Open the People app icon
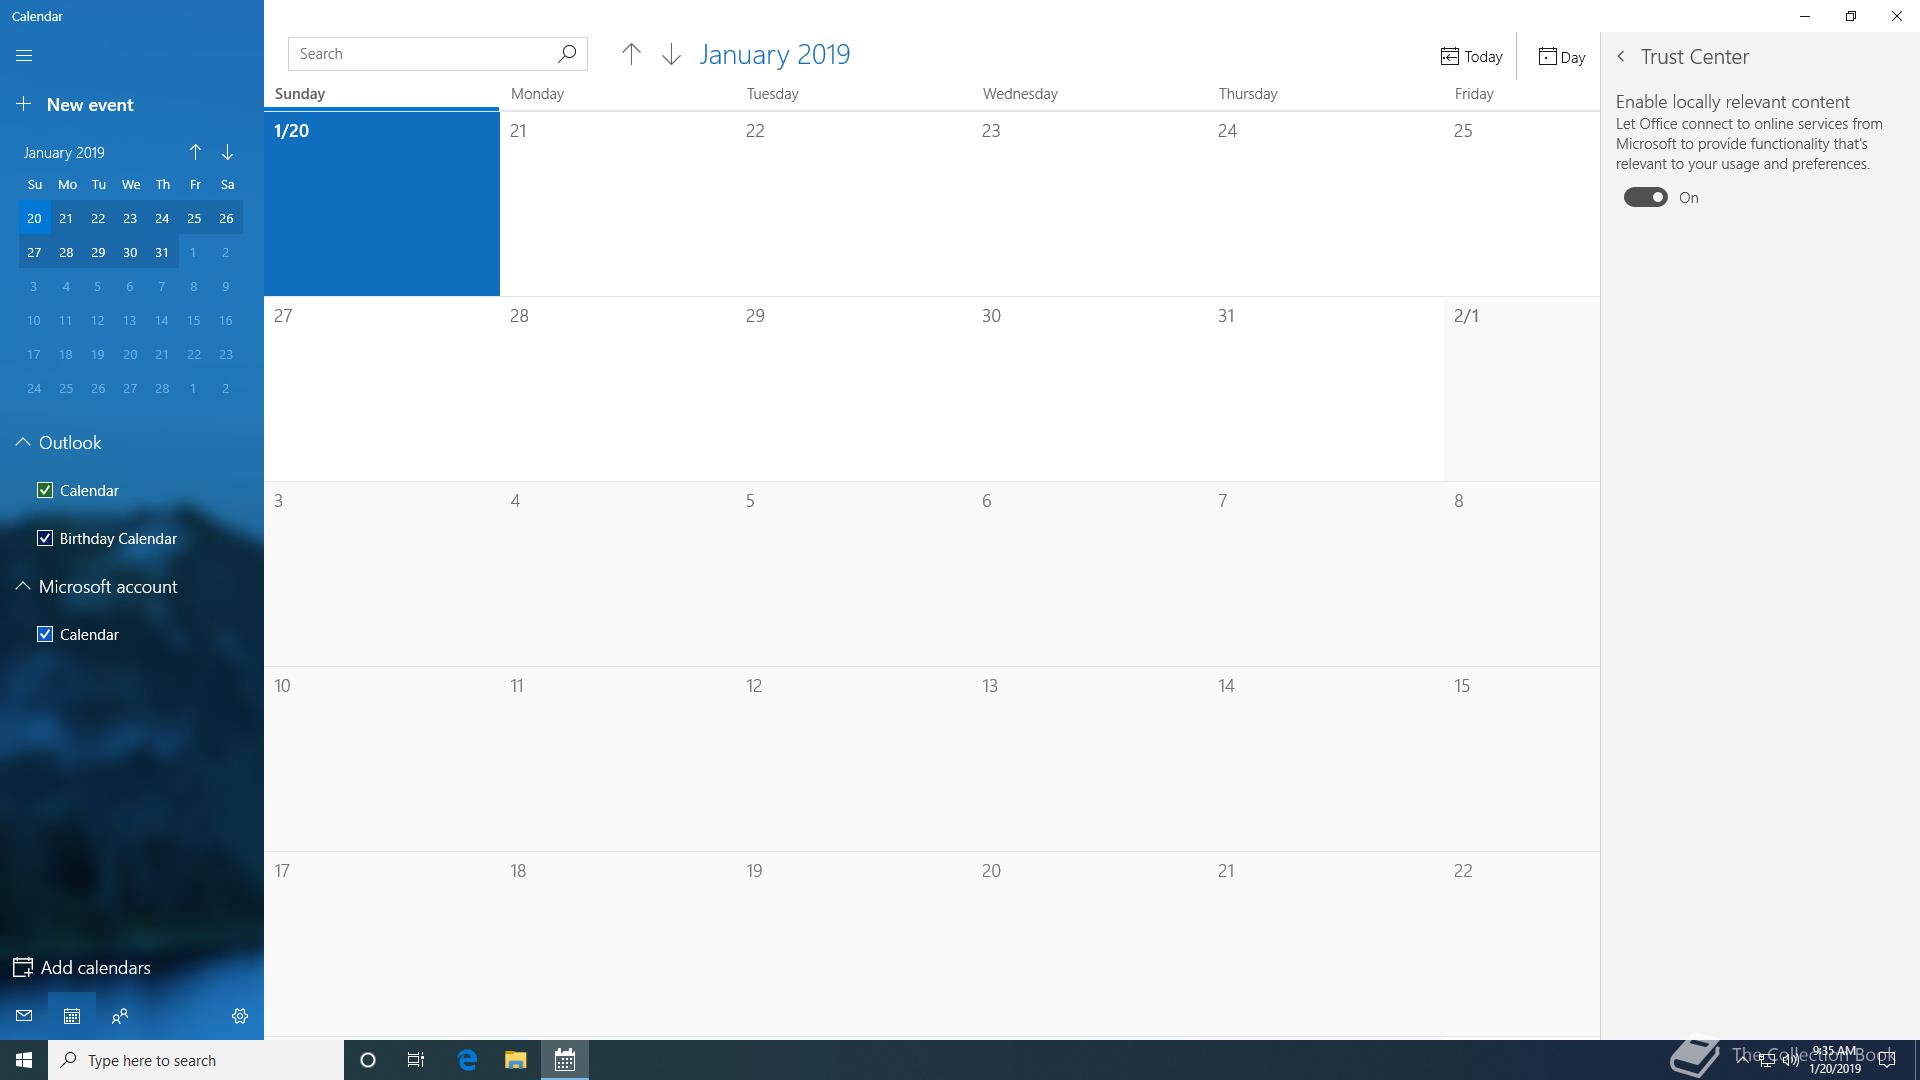The image size is (1920, 1080). (x=120, y=1016)
